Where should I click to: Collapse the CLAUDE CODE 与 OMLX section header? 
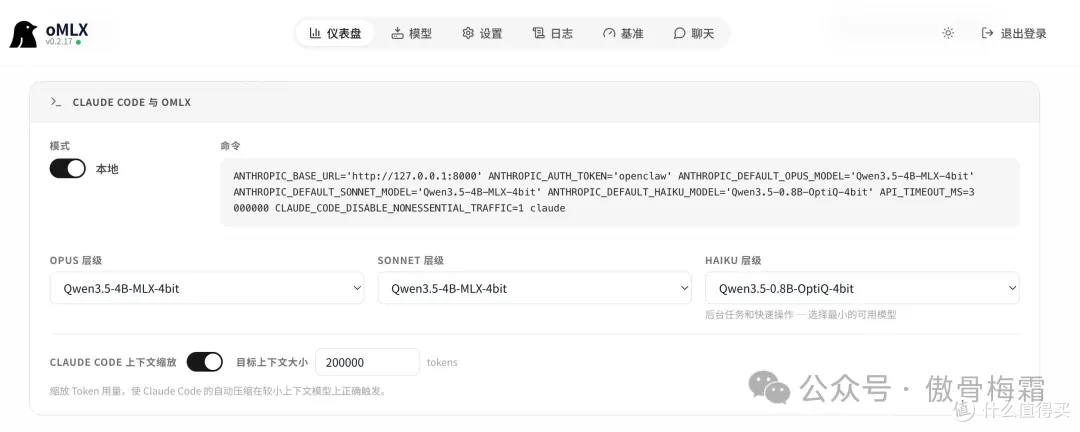(x=534, y=102)
